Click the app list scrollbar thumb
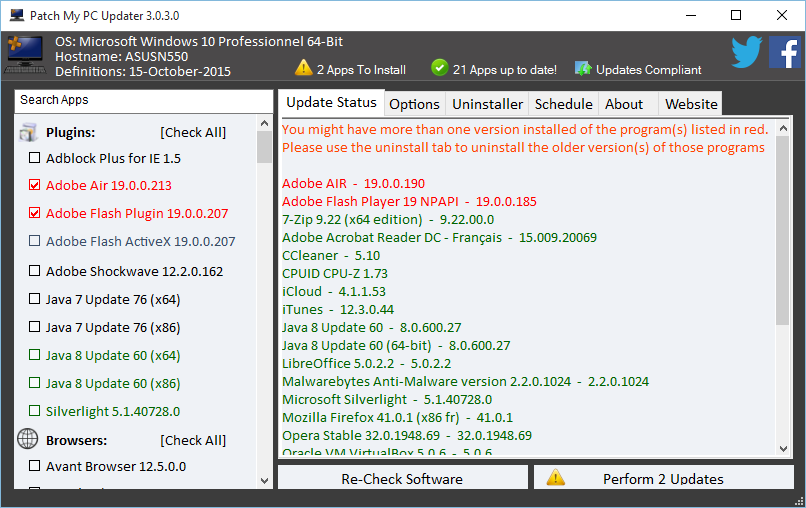This screenshot has width=806, height=508. coord(264,147)
